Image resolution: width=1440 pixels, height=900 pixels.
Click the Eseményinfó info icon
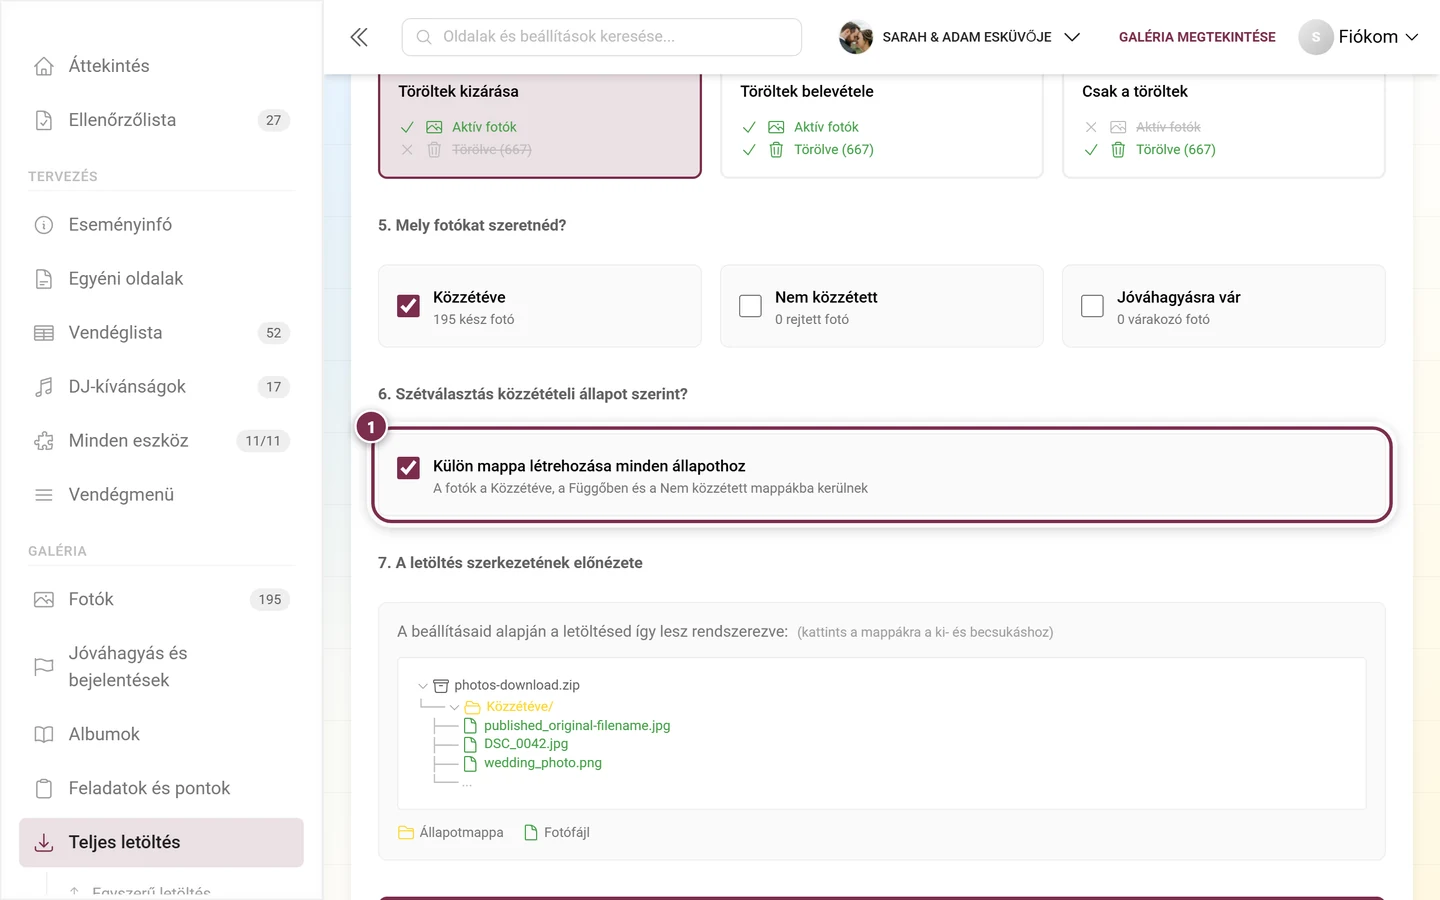[x=44, y=225]
